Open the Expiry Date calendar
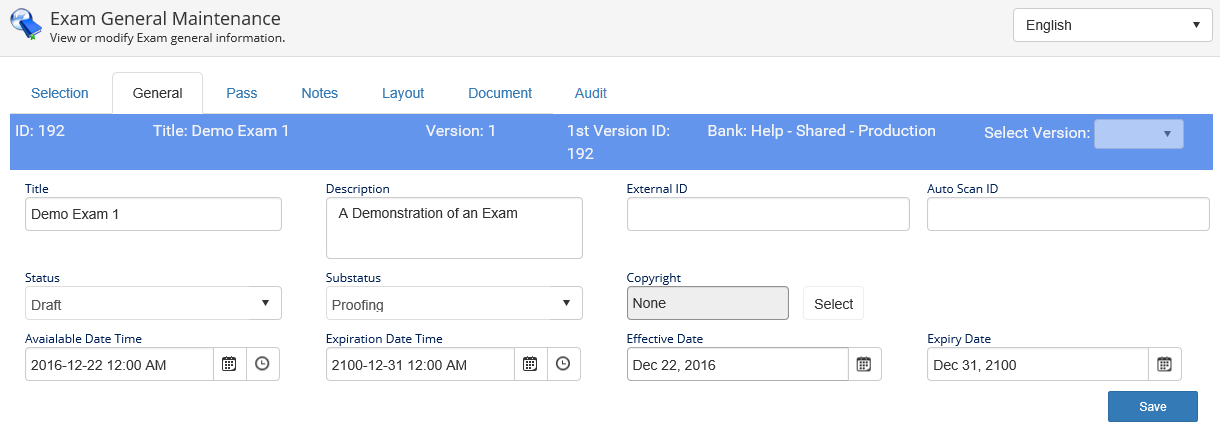Screen dimensions: 1220x435 [x=1165, y=365]
